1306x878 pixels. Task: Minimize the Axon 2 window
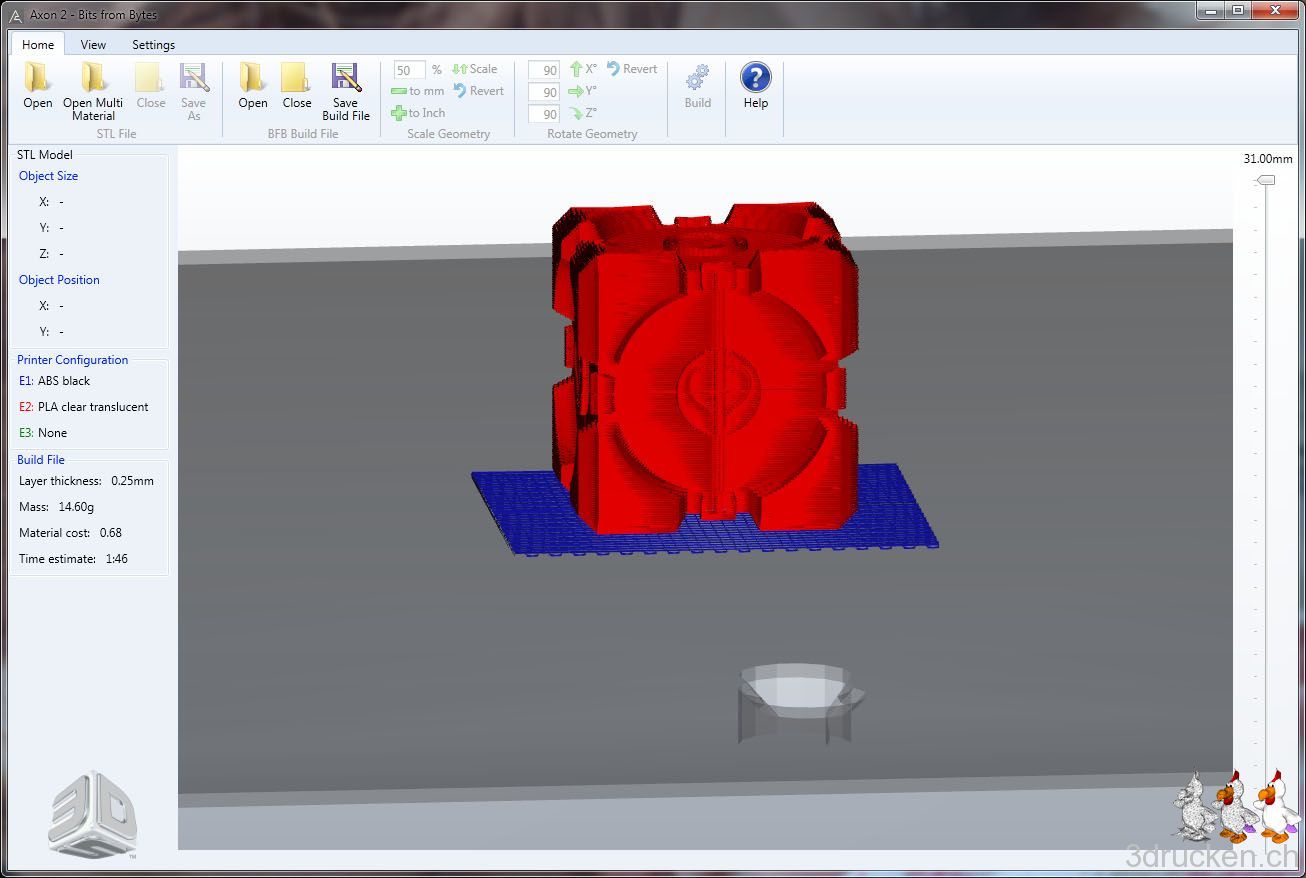tap(1212, 10)
